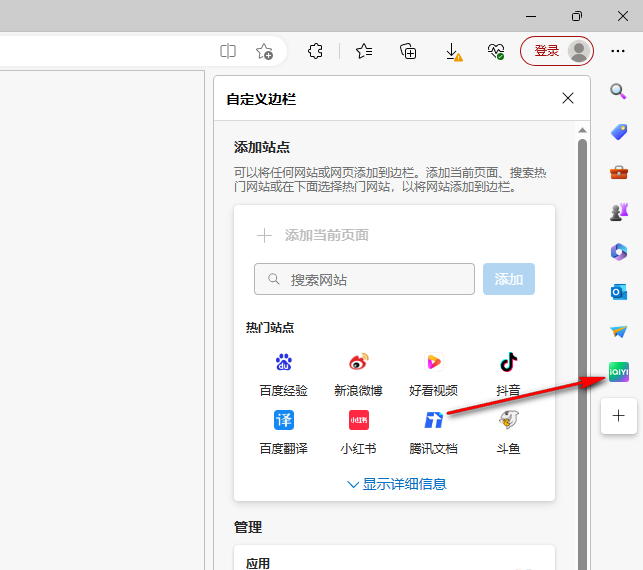This screenshot has height=570, width=643.
Task: Restore down the browser window
Action: pyautogui.click(x=577, y=16)
